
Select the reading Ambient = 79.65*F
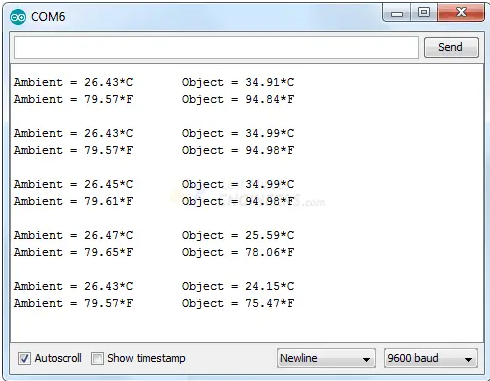point(73,252)
